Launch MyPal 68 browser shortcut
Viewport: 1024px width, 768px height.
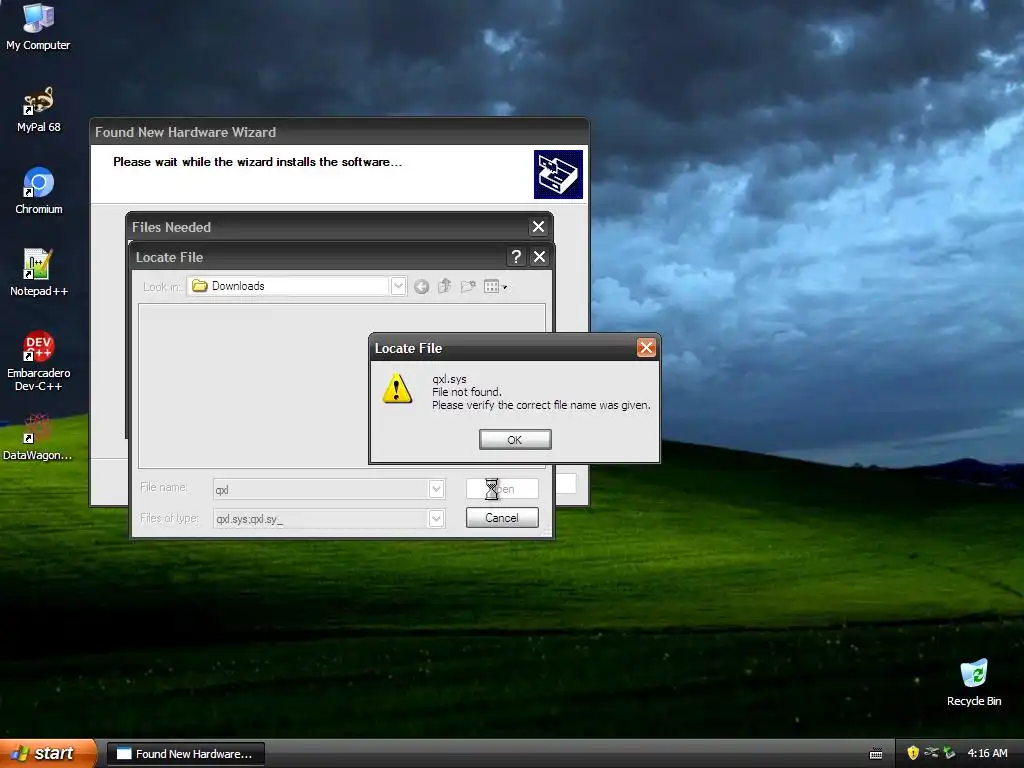[38, 110]
